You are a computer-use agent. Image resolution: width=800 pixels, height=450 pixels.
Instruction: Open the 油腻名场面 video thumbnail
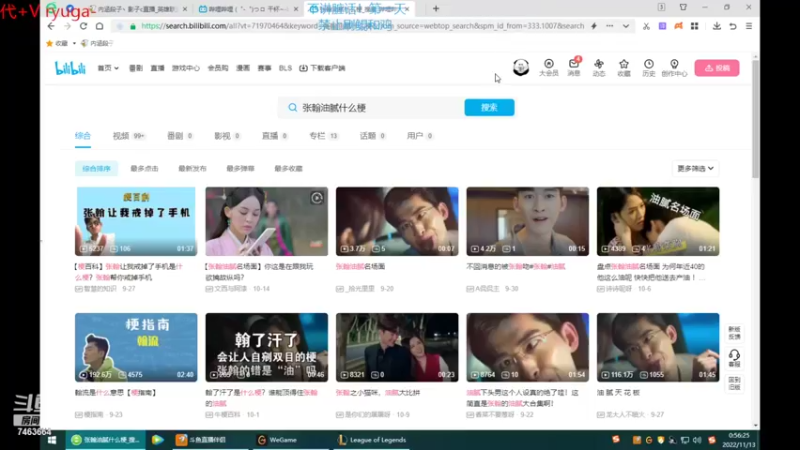pos(658,221)
